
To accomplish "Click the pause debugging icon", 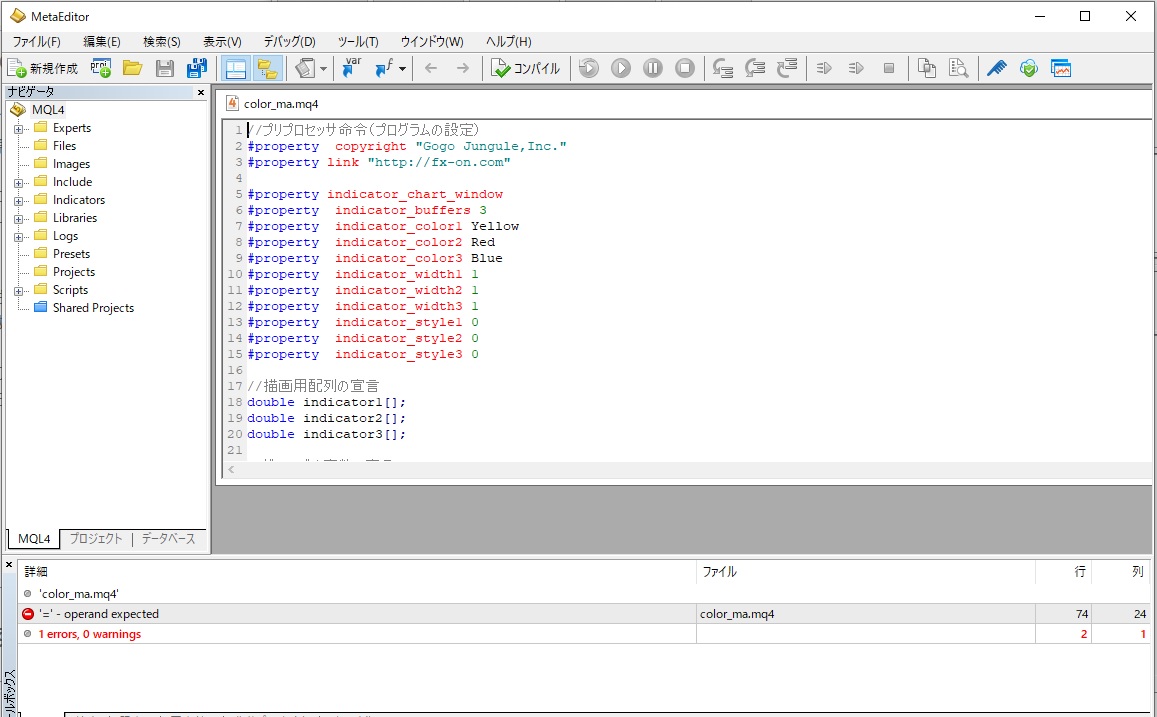I will [653, 68].
